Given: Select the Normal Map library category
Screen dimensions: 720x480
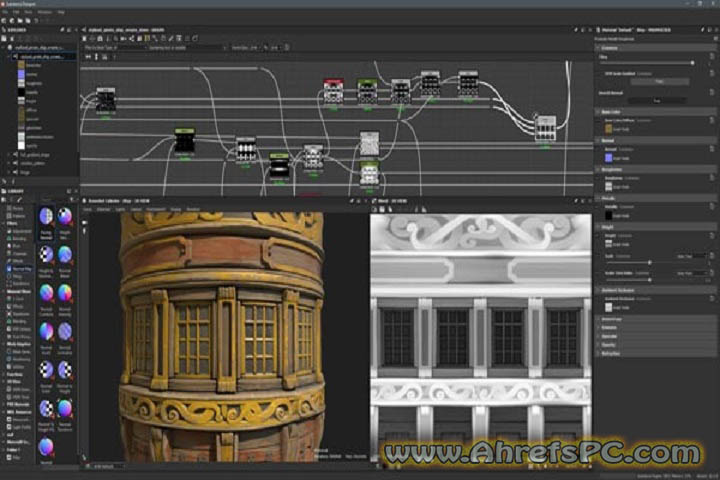Looking at the screenshot, I should tap(19, 269).
